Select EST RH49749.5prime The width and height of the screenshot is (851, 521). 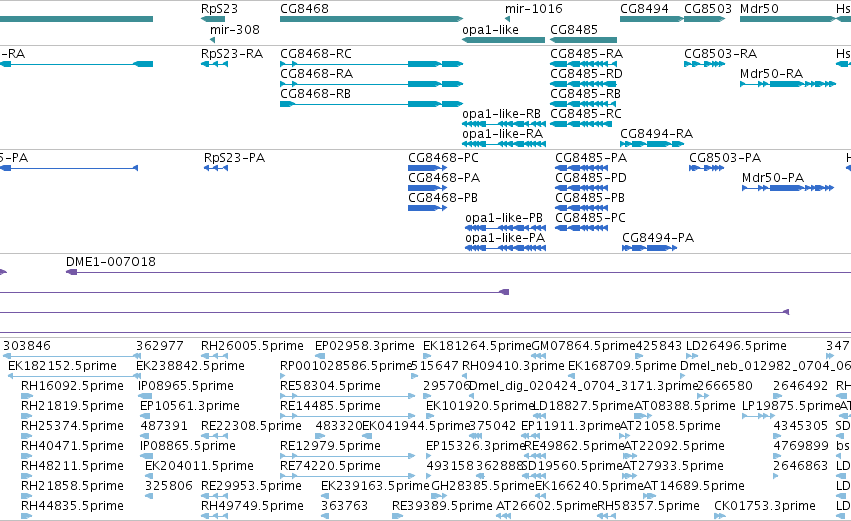coord(252,506)
